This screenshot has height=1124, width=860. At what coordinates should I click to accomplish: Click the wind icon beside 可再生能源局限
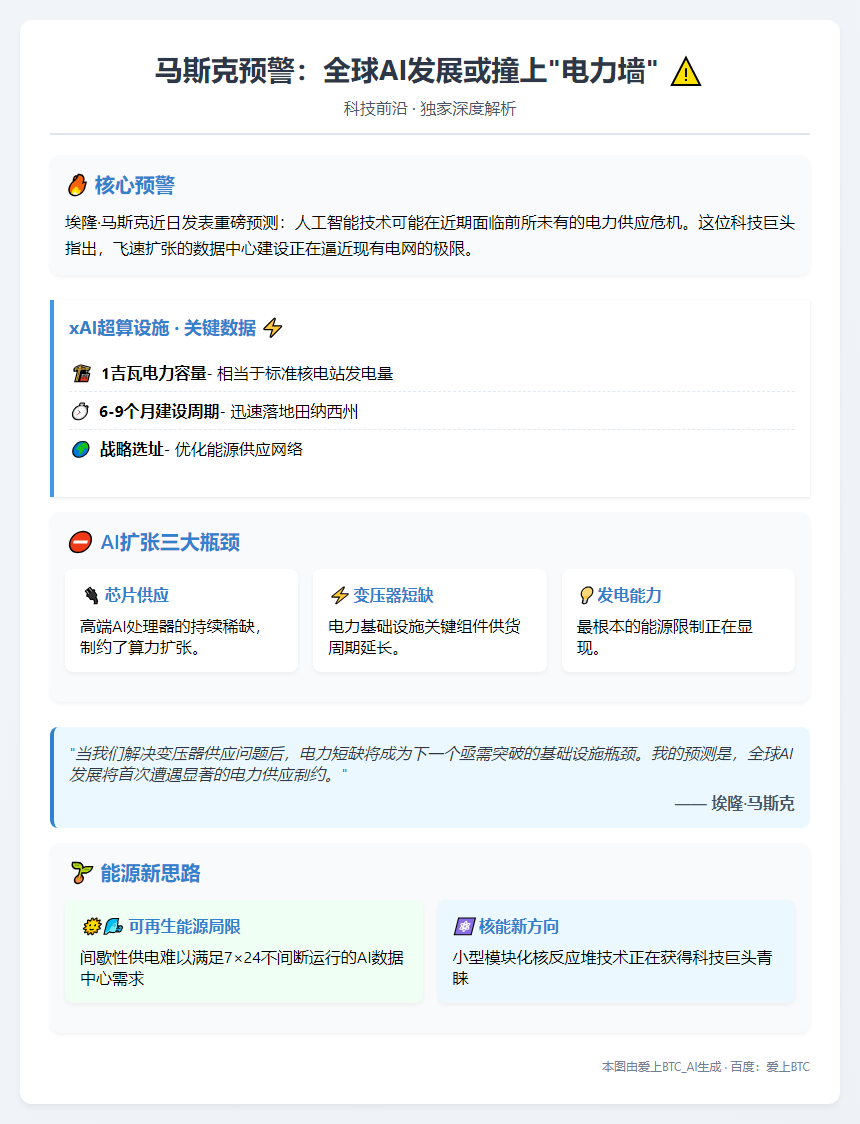(113, 927)
